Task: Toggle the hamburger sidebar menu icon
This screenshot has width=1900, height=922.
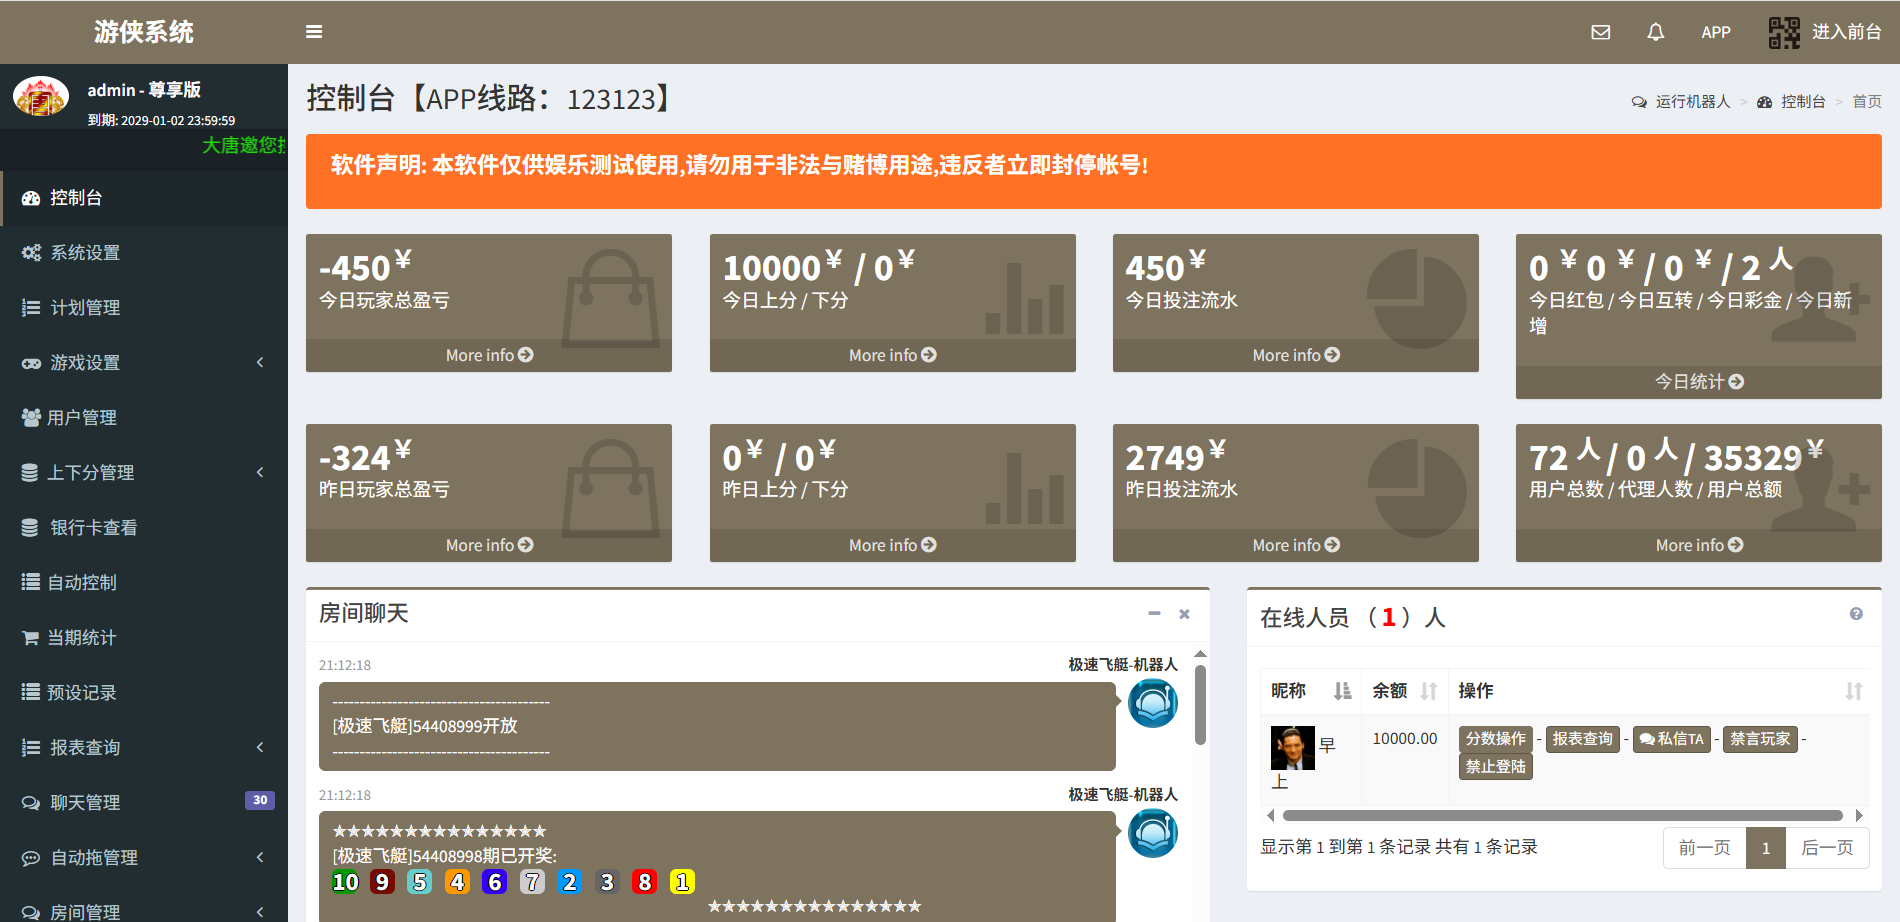Action: pyautogui.click(x=313, y=32)
